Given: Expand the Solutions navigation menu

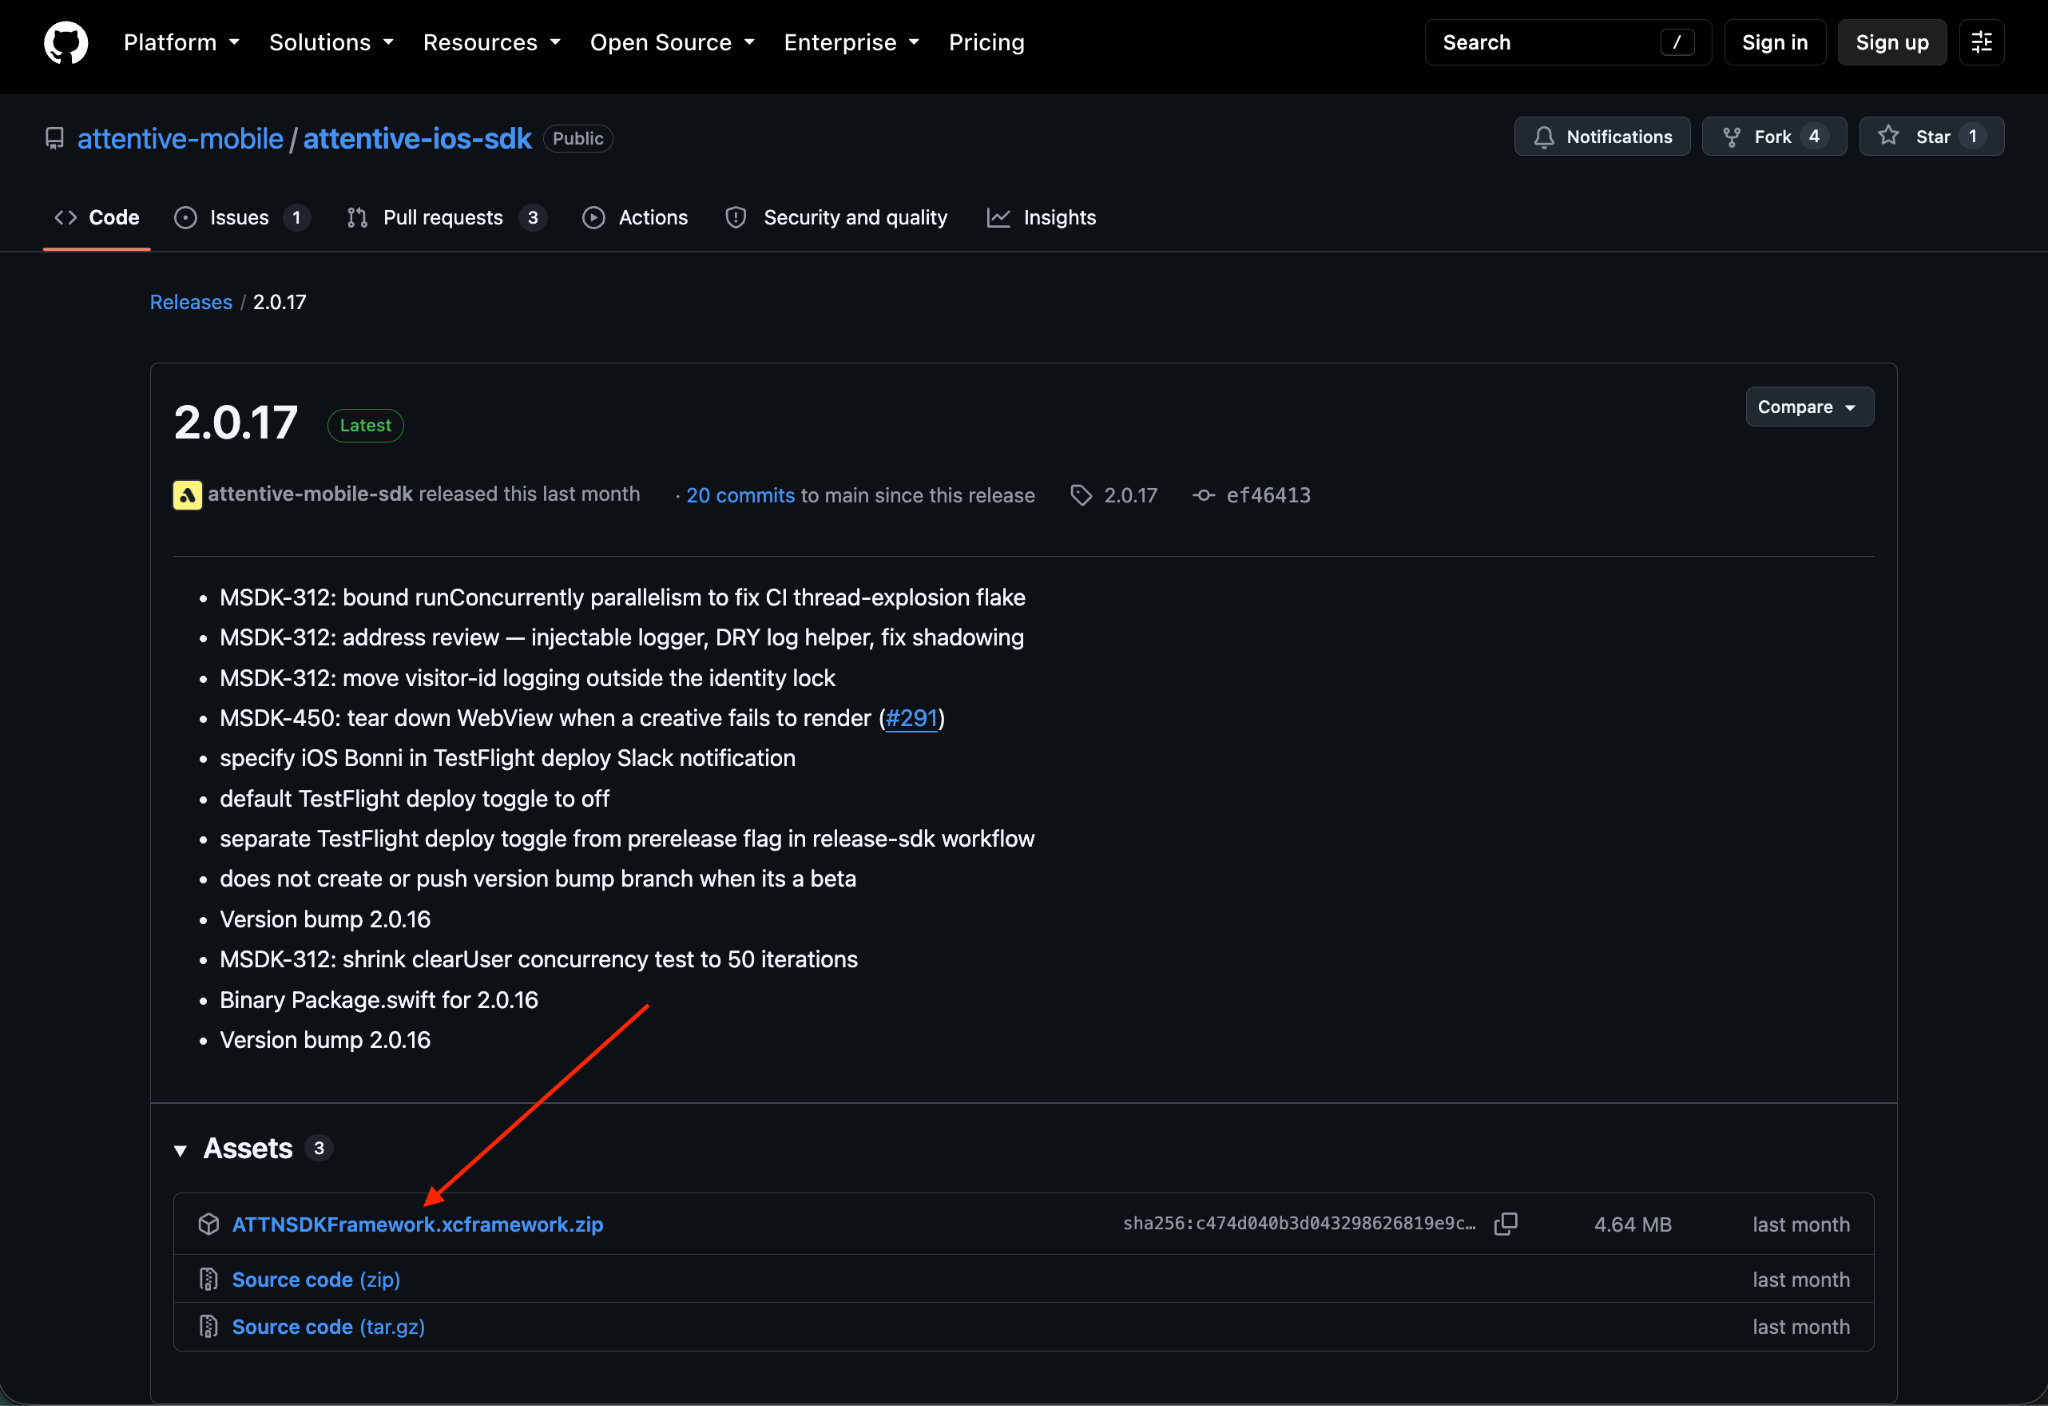Looking at the screenshot, I should point(331,43).
